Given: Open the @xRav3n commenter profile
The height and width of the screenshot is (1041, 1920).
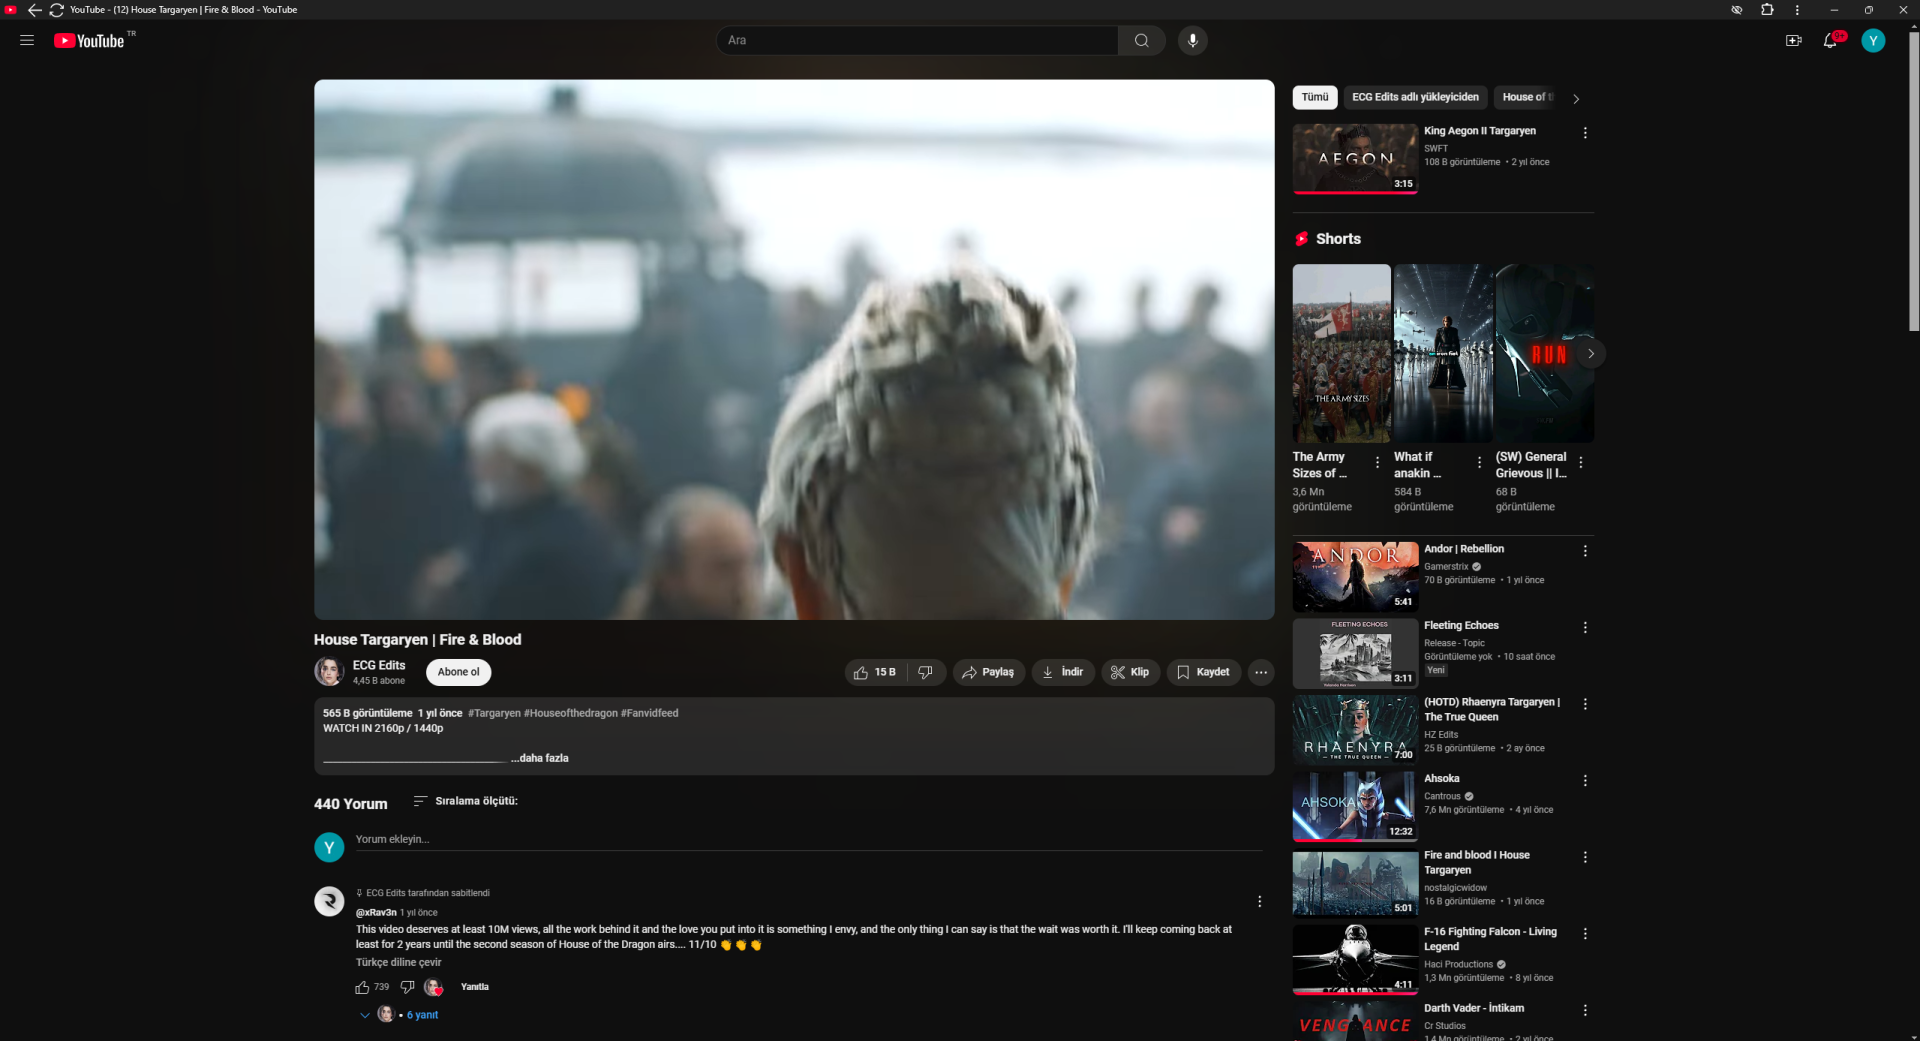Looking at the screenshot, I should (376, 913).
